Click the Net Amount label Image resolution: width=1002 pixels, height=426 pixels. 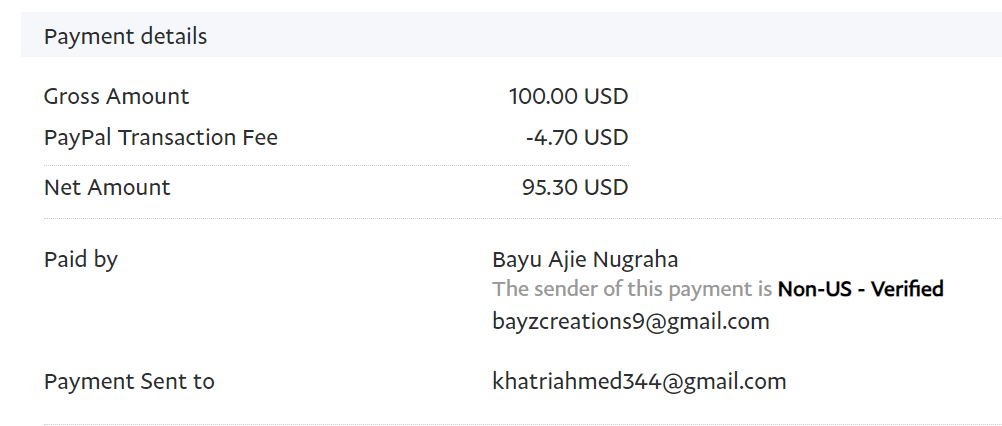point(107,187)
